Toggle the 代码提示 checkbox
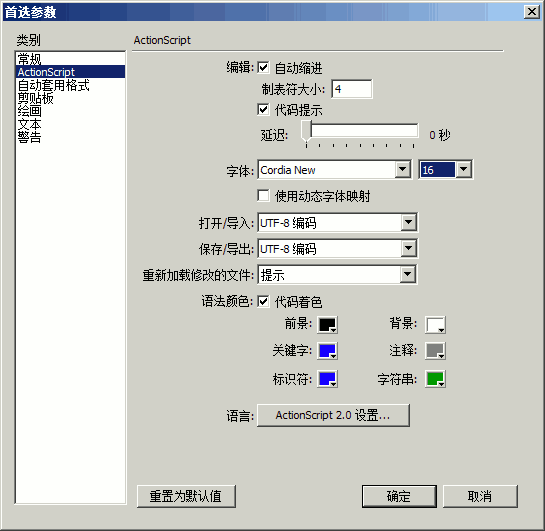The width and height of the screenshot is (545, 531). (x=263, y=109)
